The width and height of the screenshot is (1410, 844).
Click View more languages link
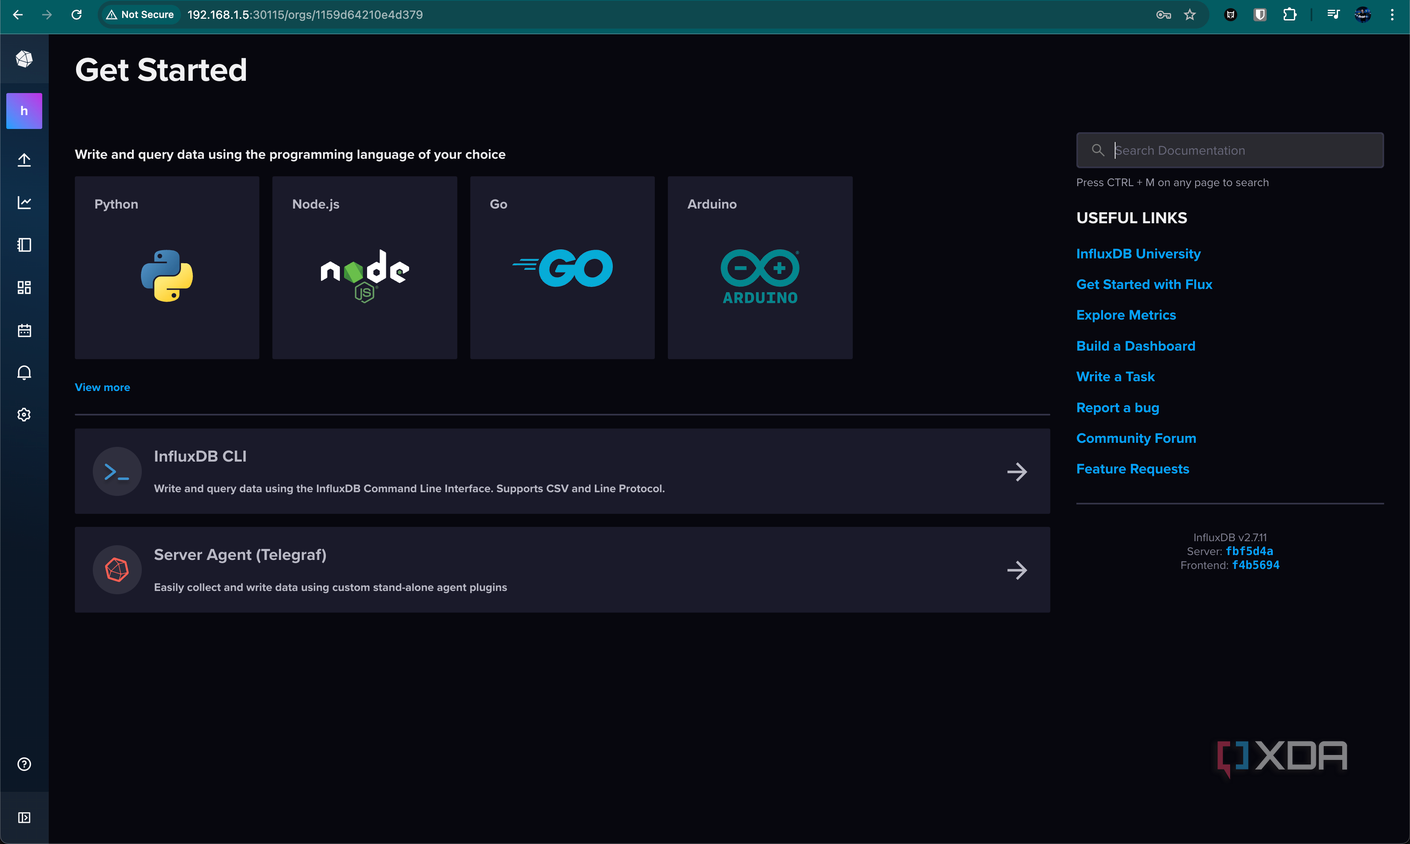pyautogui.click(x=102, y=387)
